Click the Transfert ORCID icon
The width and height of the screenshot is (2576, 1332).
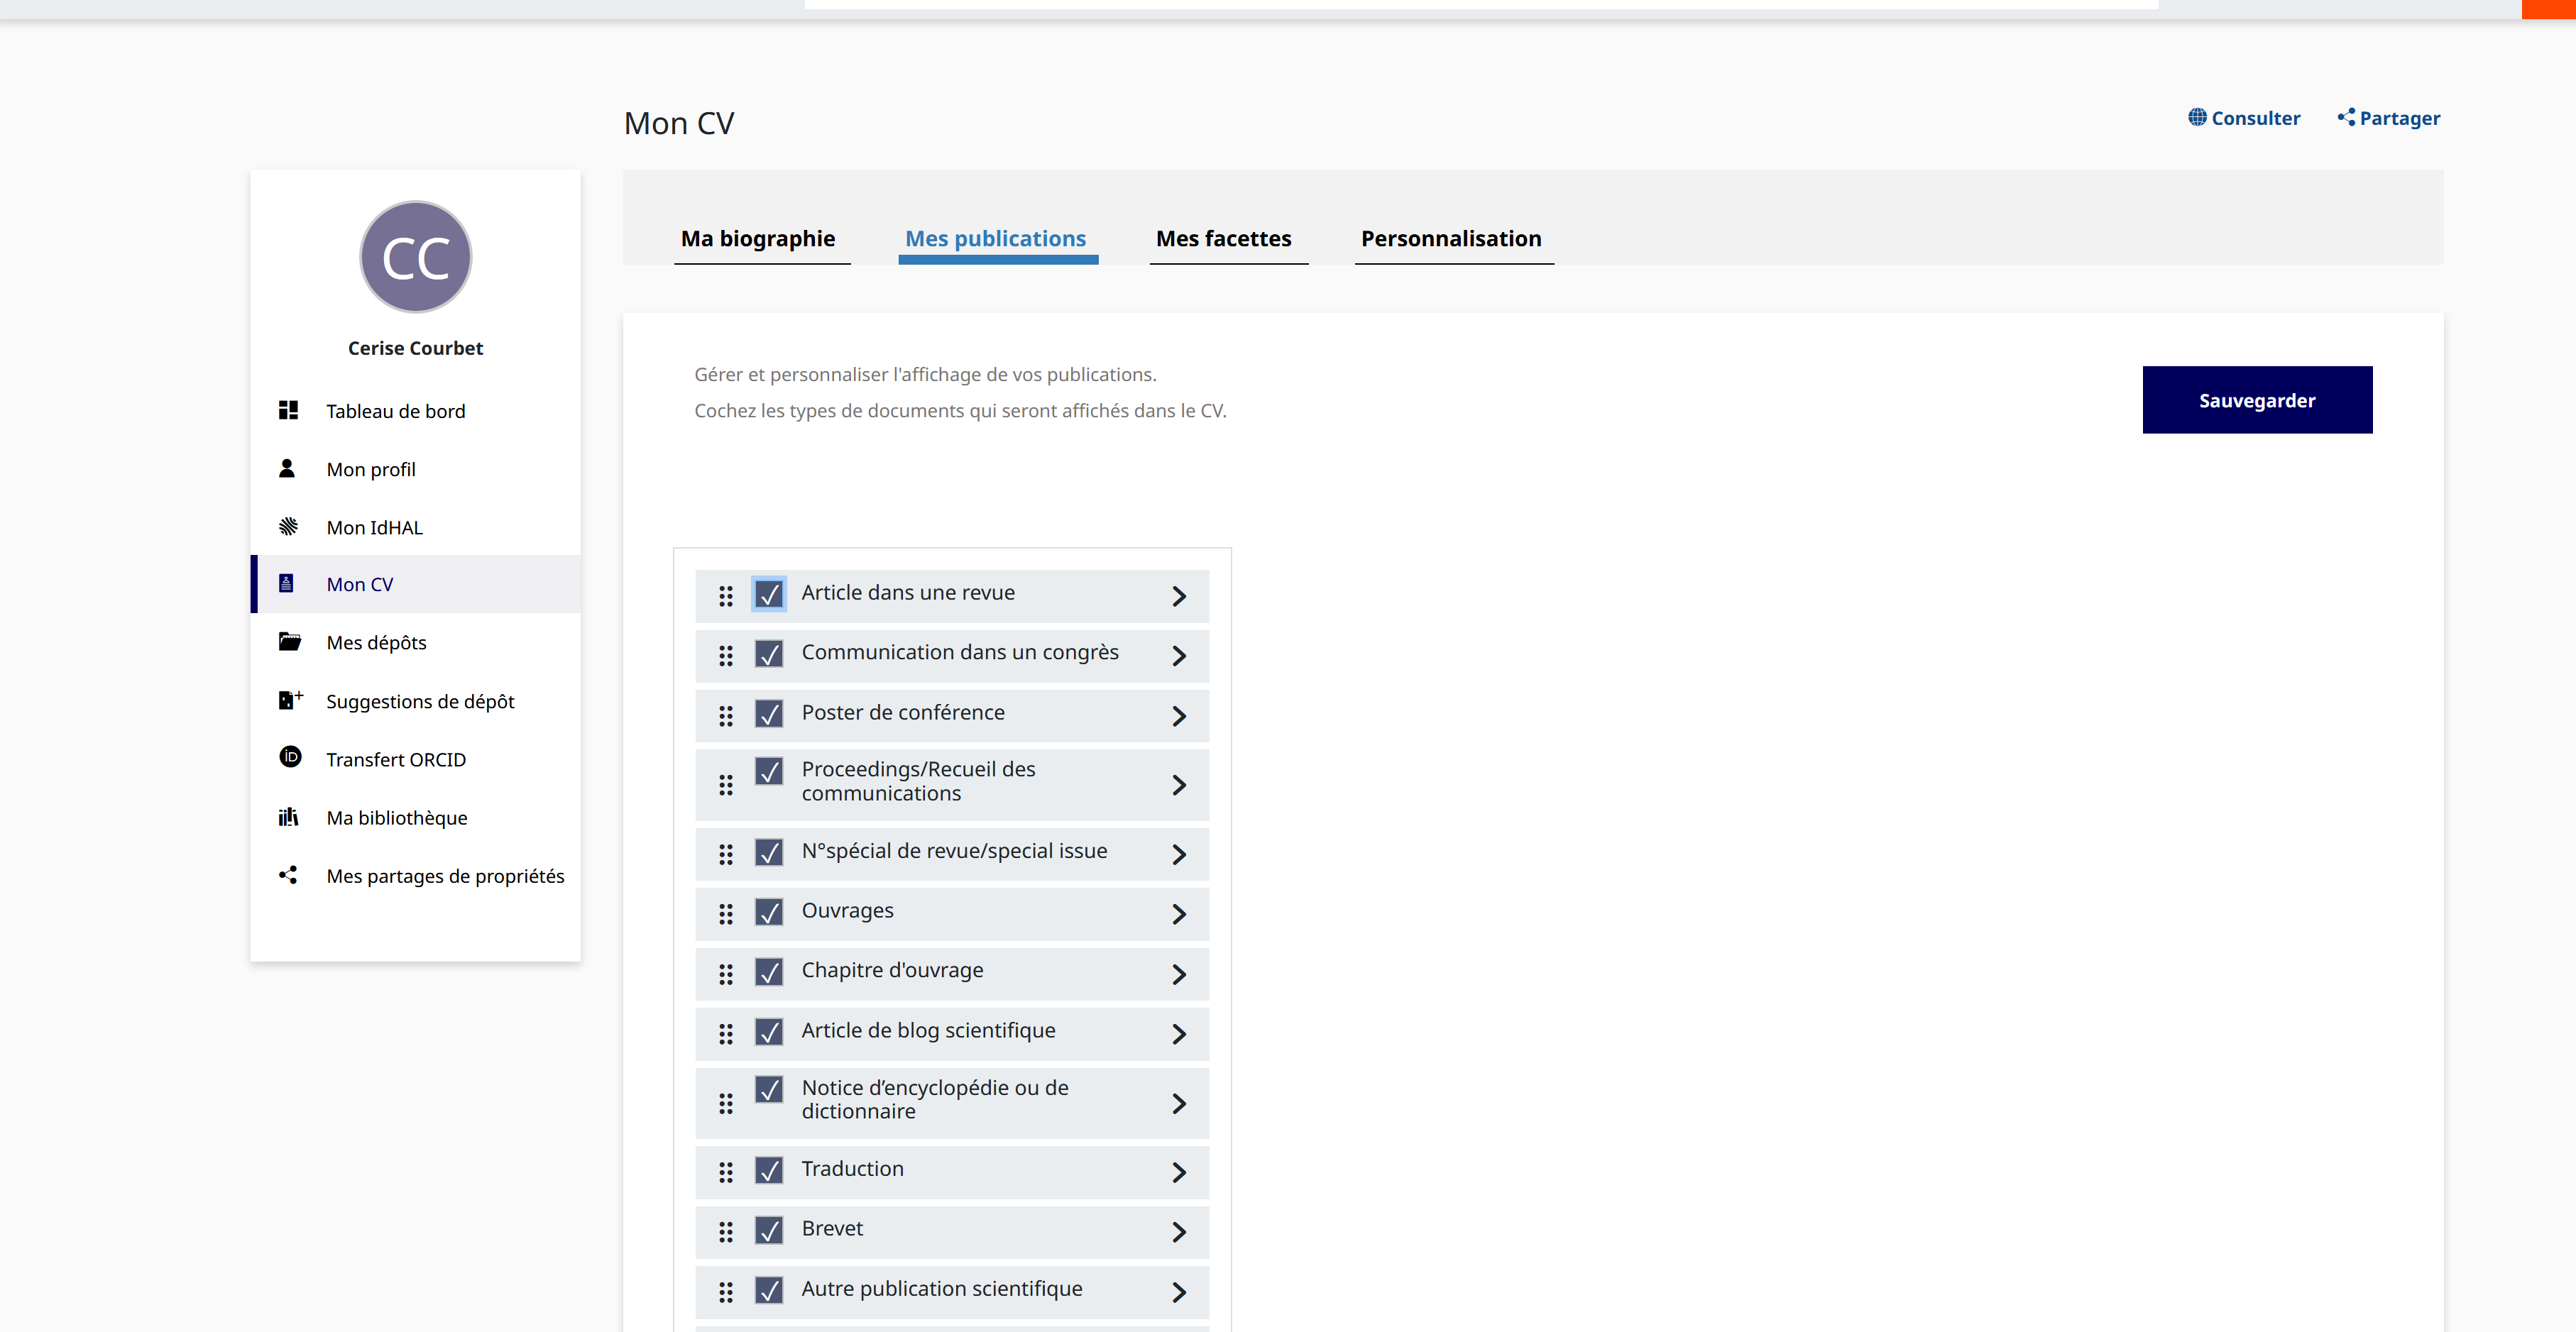tap(289, 758)
